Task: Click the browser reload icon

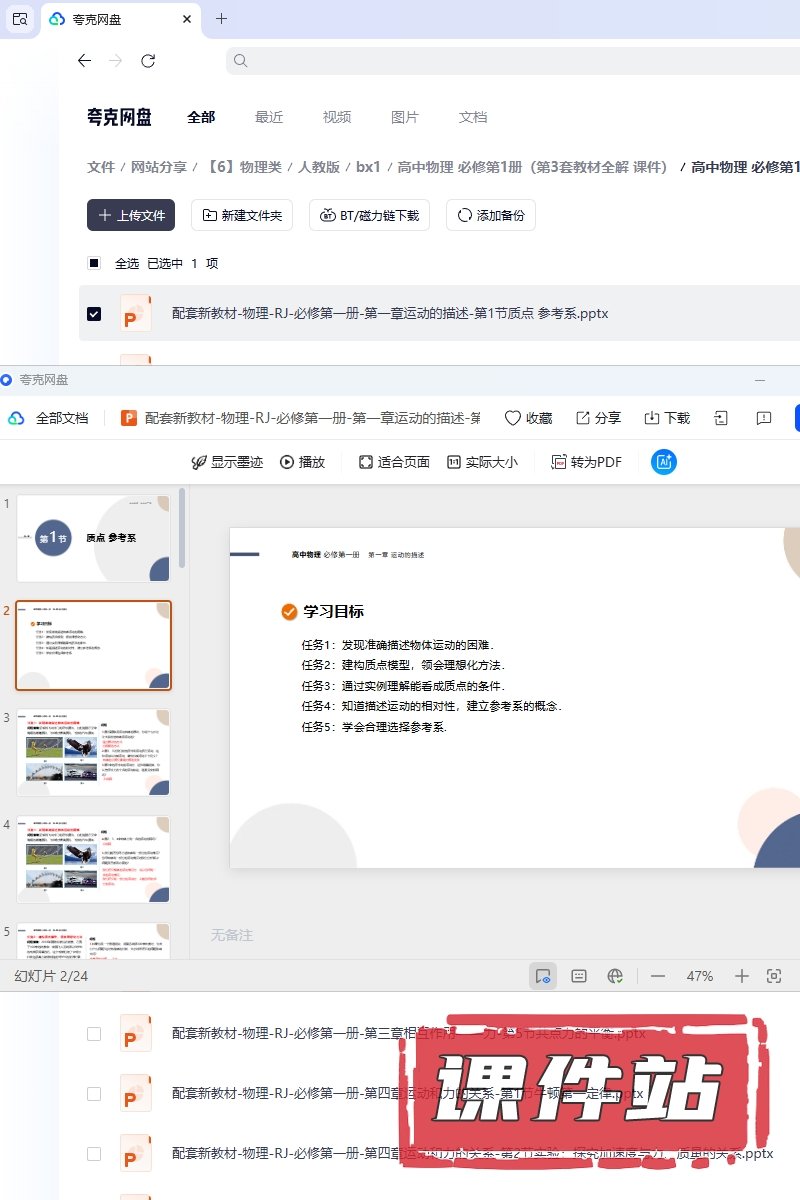Action: pyautogui.click(x=148, y=61)
